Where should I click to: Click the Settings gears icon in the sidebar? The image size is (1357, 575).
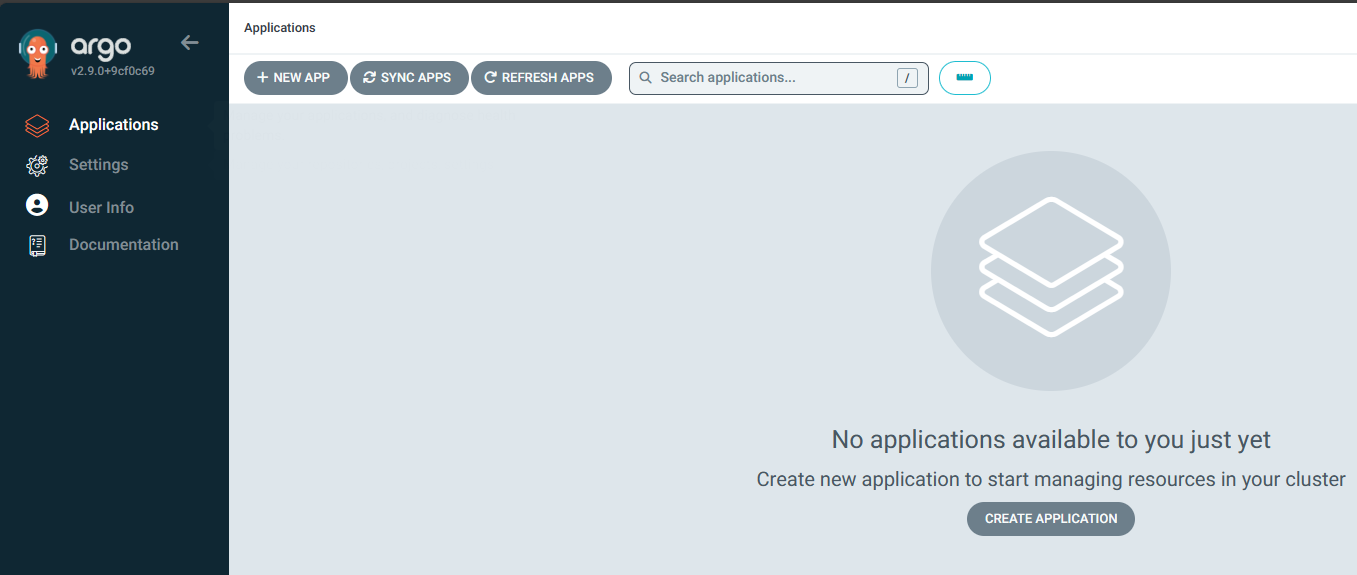coord(37,165)
